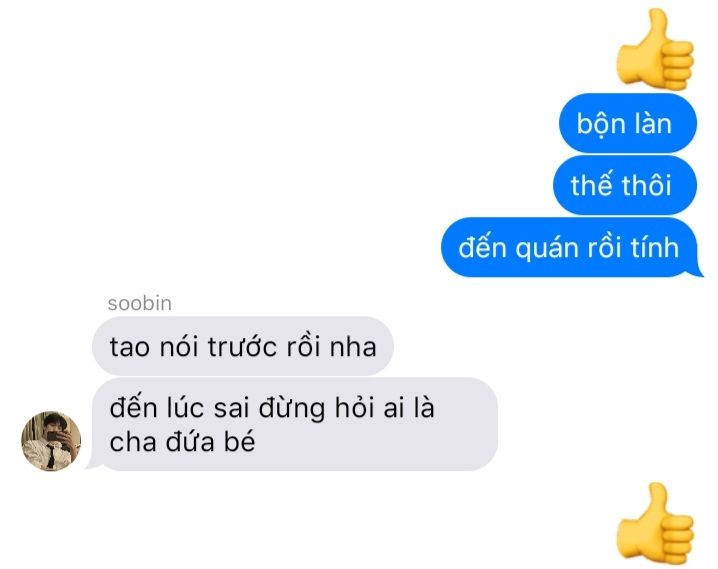Click the word 'tính' in the blue bubble
Screen dimensions: 718x569
[x=655, y=247]
